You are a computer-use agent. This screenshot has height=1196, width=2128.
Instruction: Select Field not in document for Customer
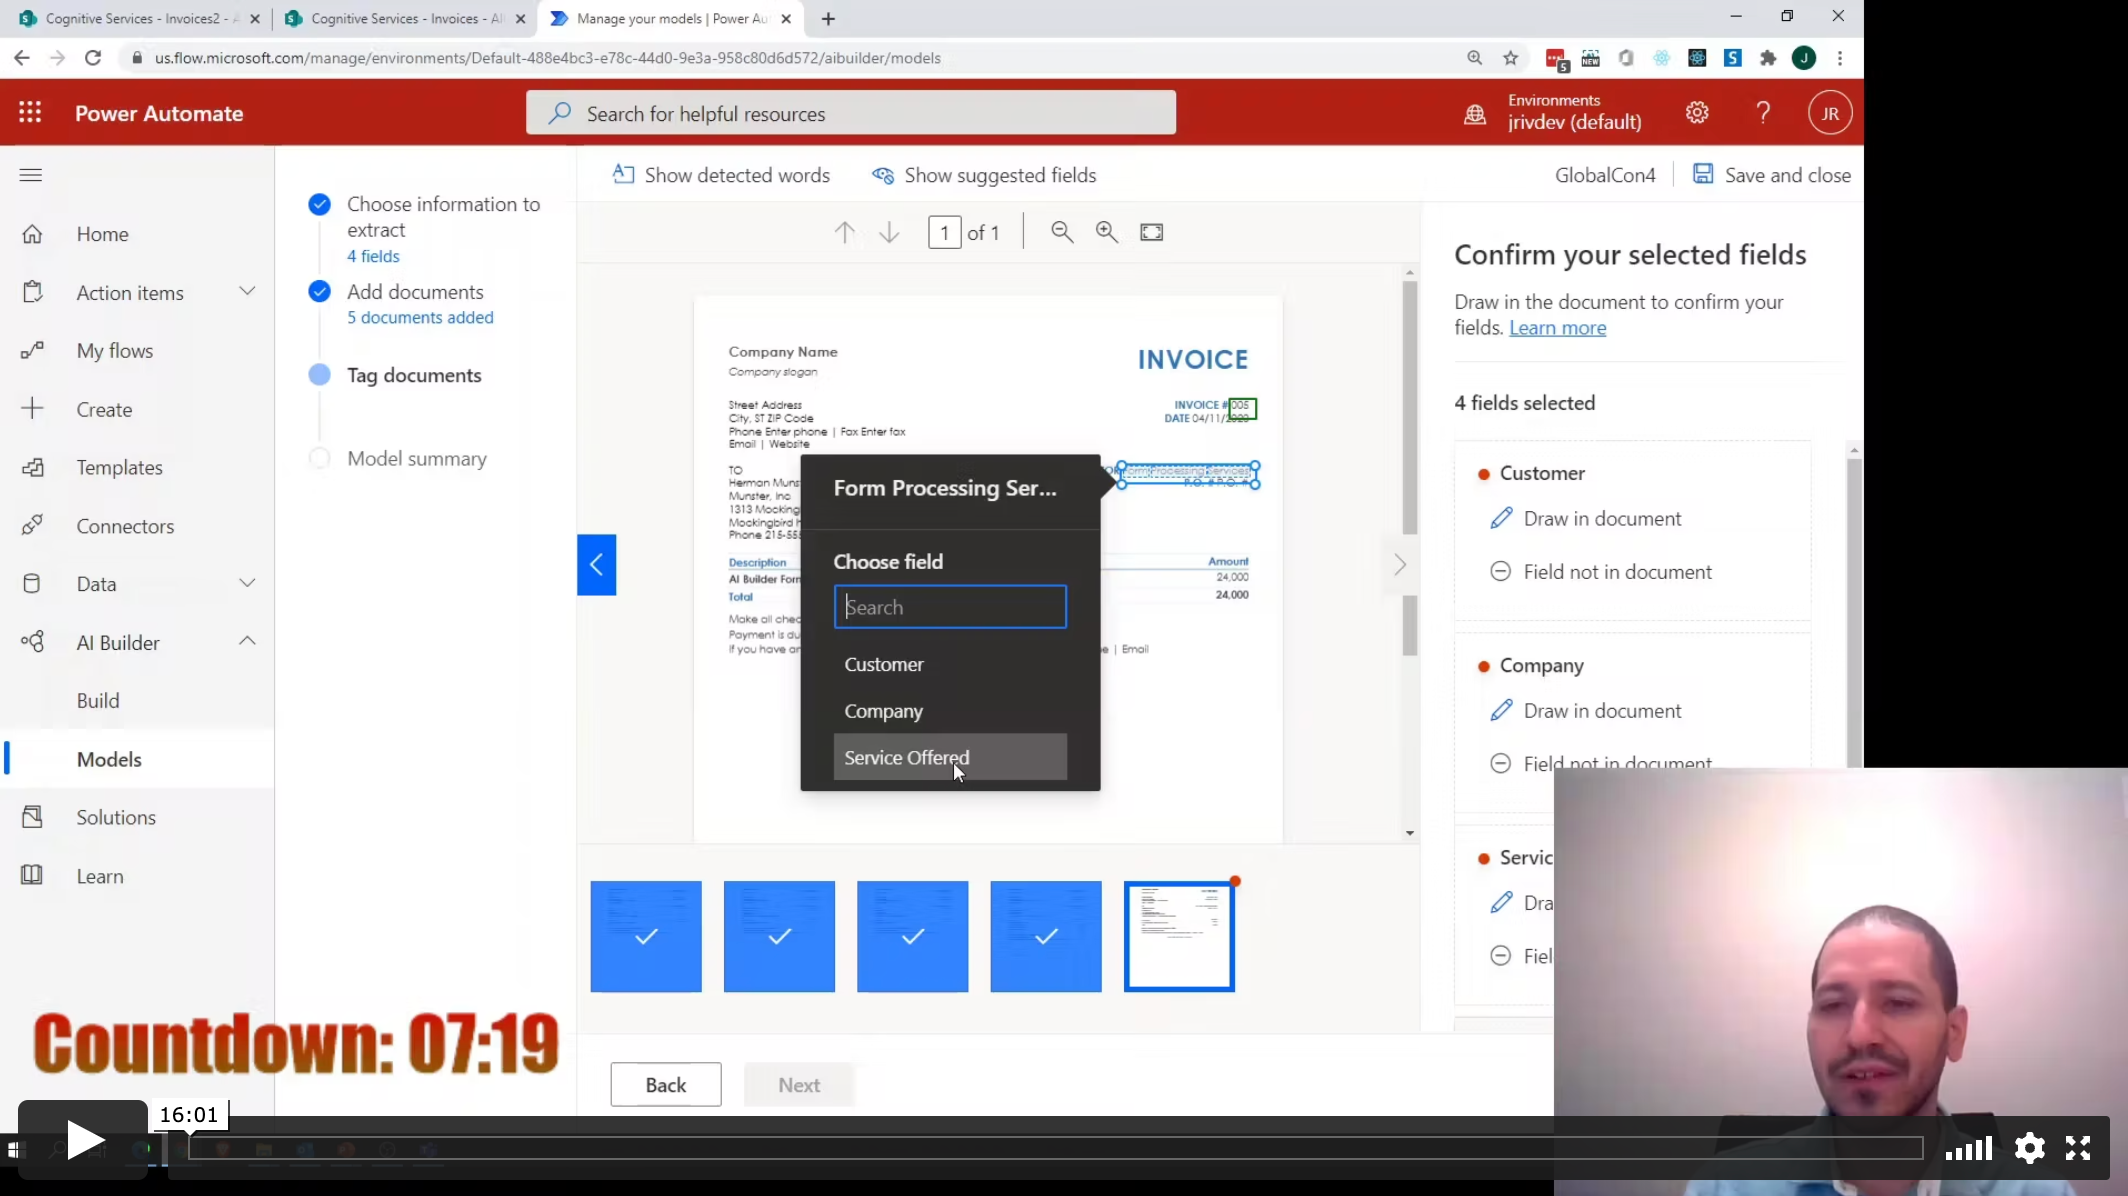pos(1600,572)
